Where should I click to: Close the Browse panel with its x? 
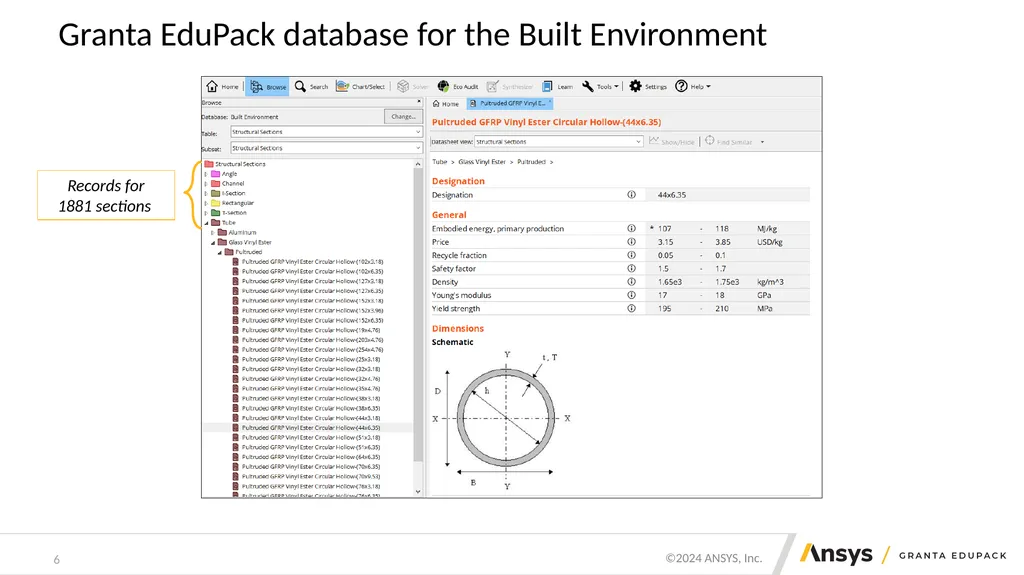[x=419, y=102]
